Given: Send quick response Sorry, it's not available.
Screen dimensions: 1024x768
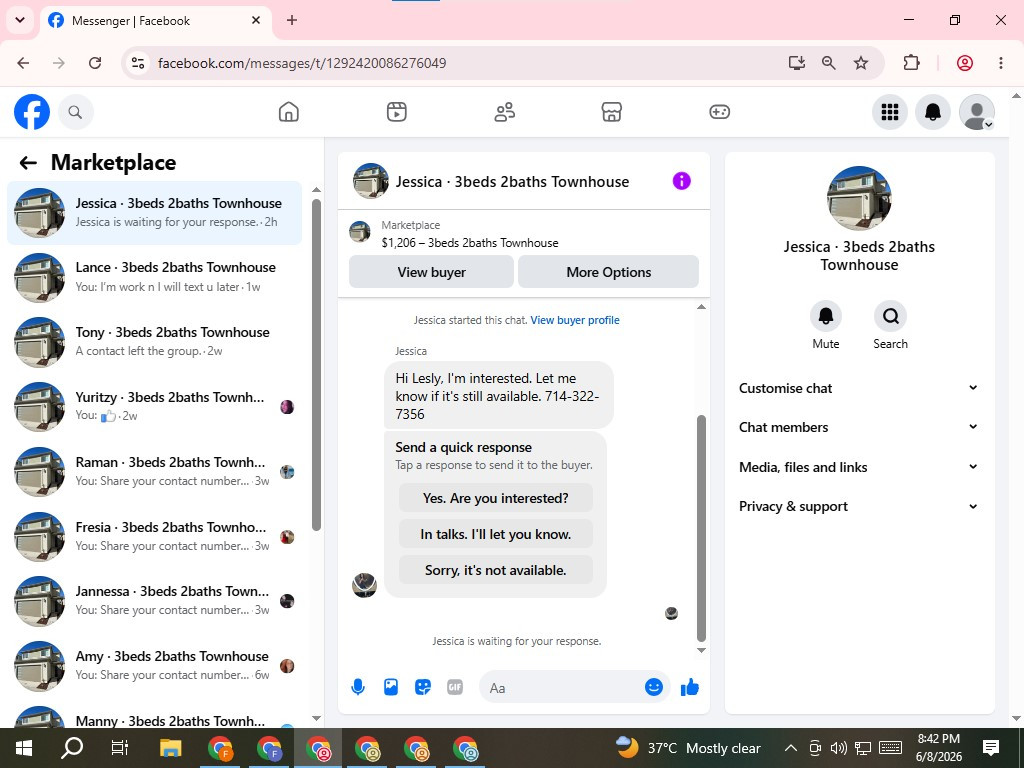Looking at the screenshot, I should coord(496,570).
